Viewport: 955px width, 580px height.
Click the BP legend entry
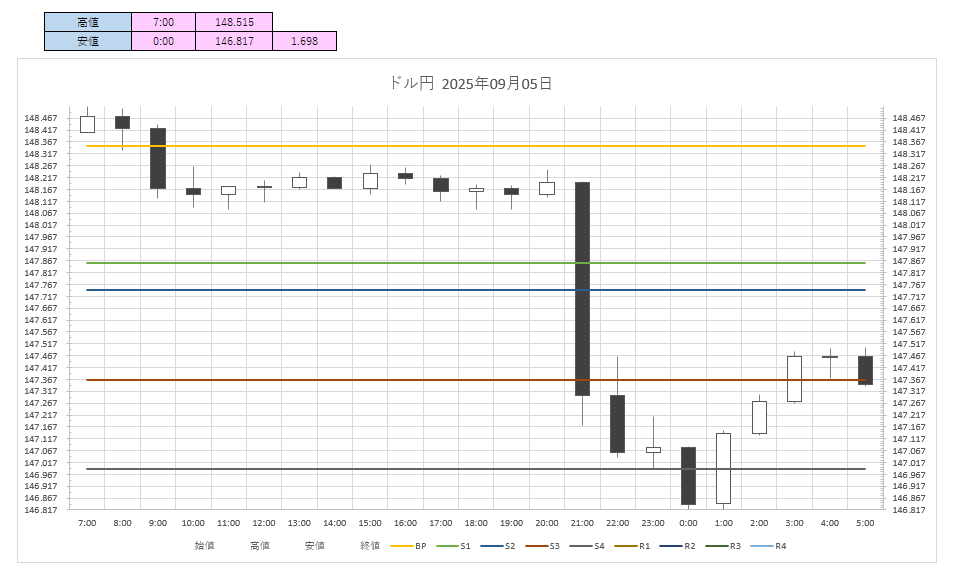tap(409, 546)
